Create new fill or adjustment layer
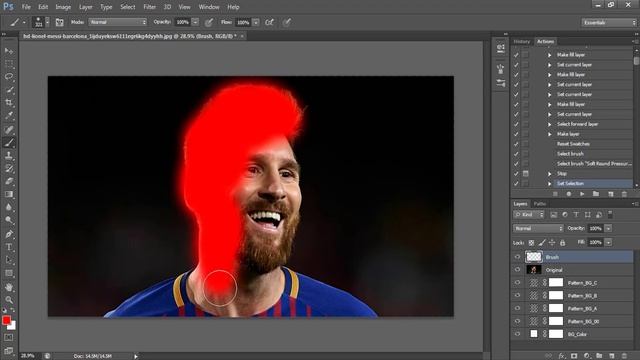This screenshot has height=360, width=640. click(x=587, y=356)
